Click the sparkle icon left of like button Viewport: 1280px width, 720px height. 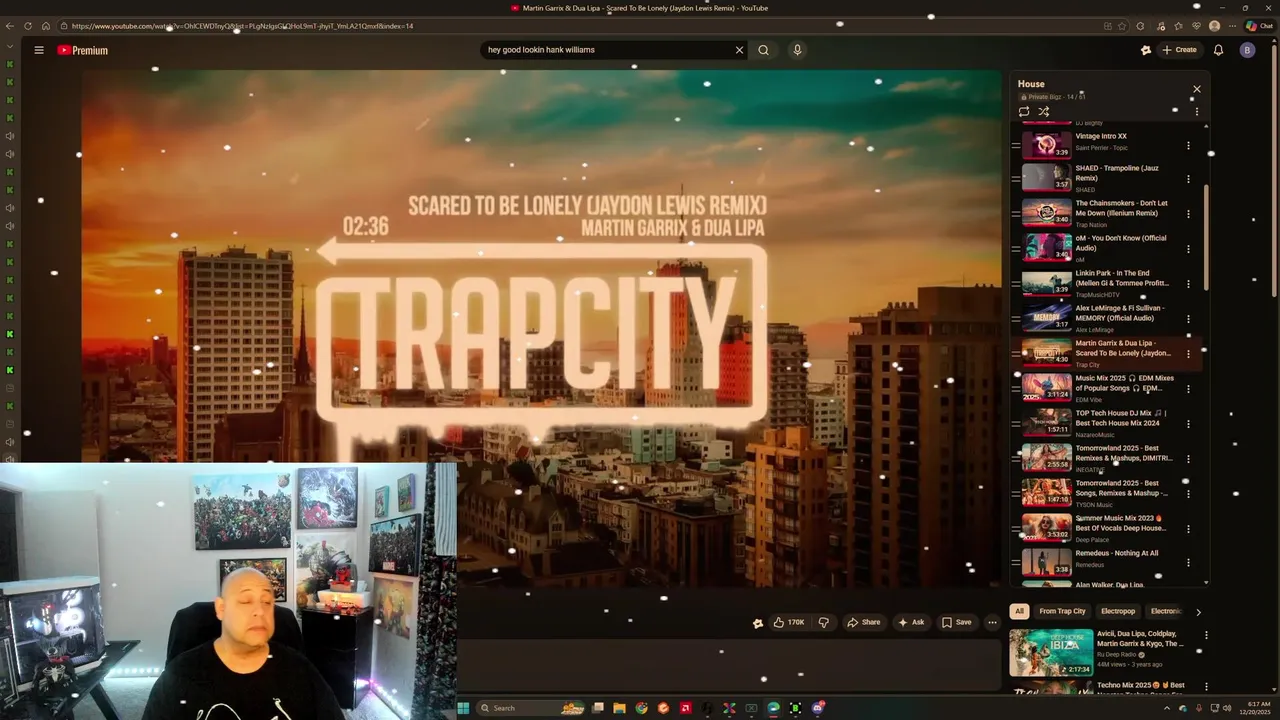click(x=758, y=623)
